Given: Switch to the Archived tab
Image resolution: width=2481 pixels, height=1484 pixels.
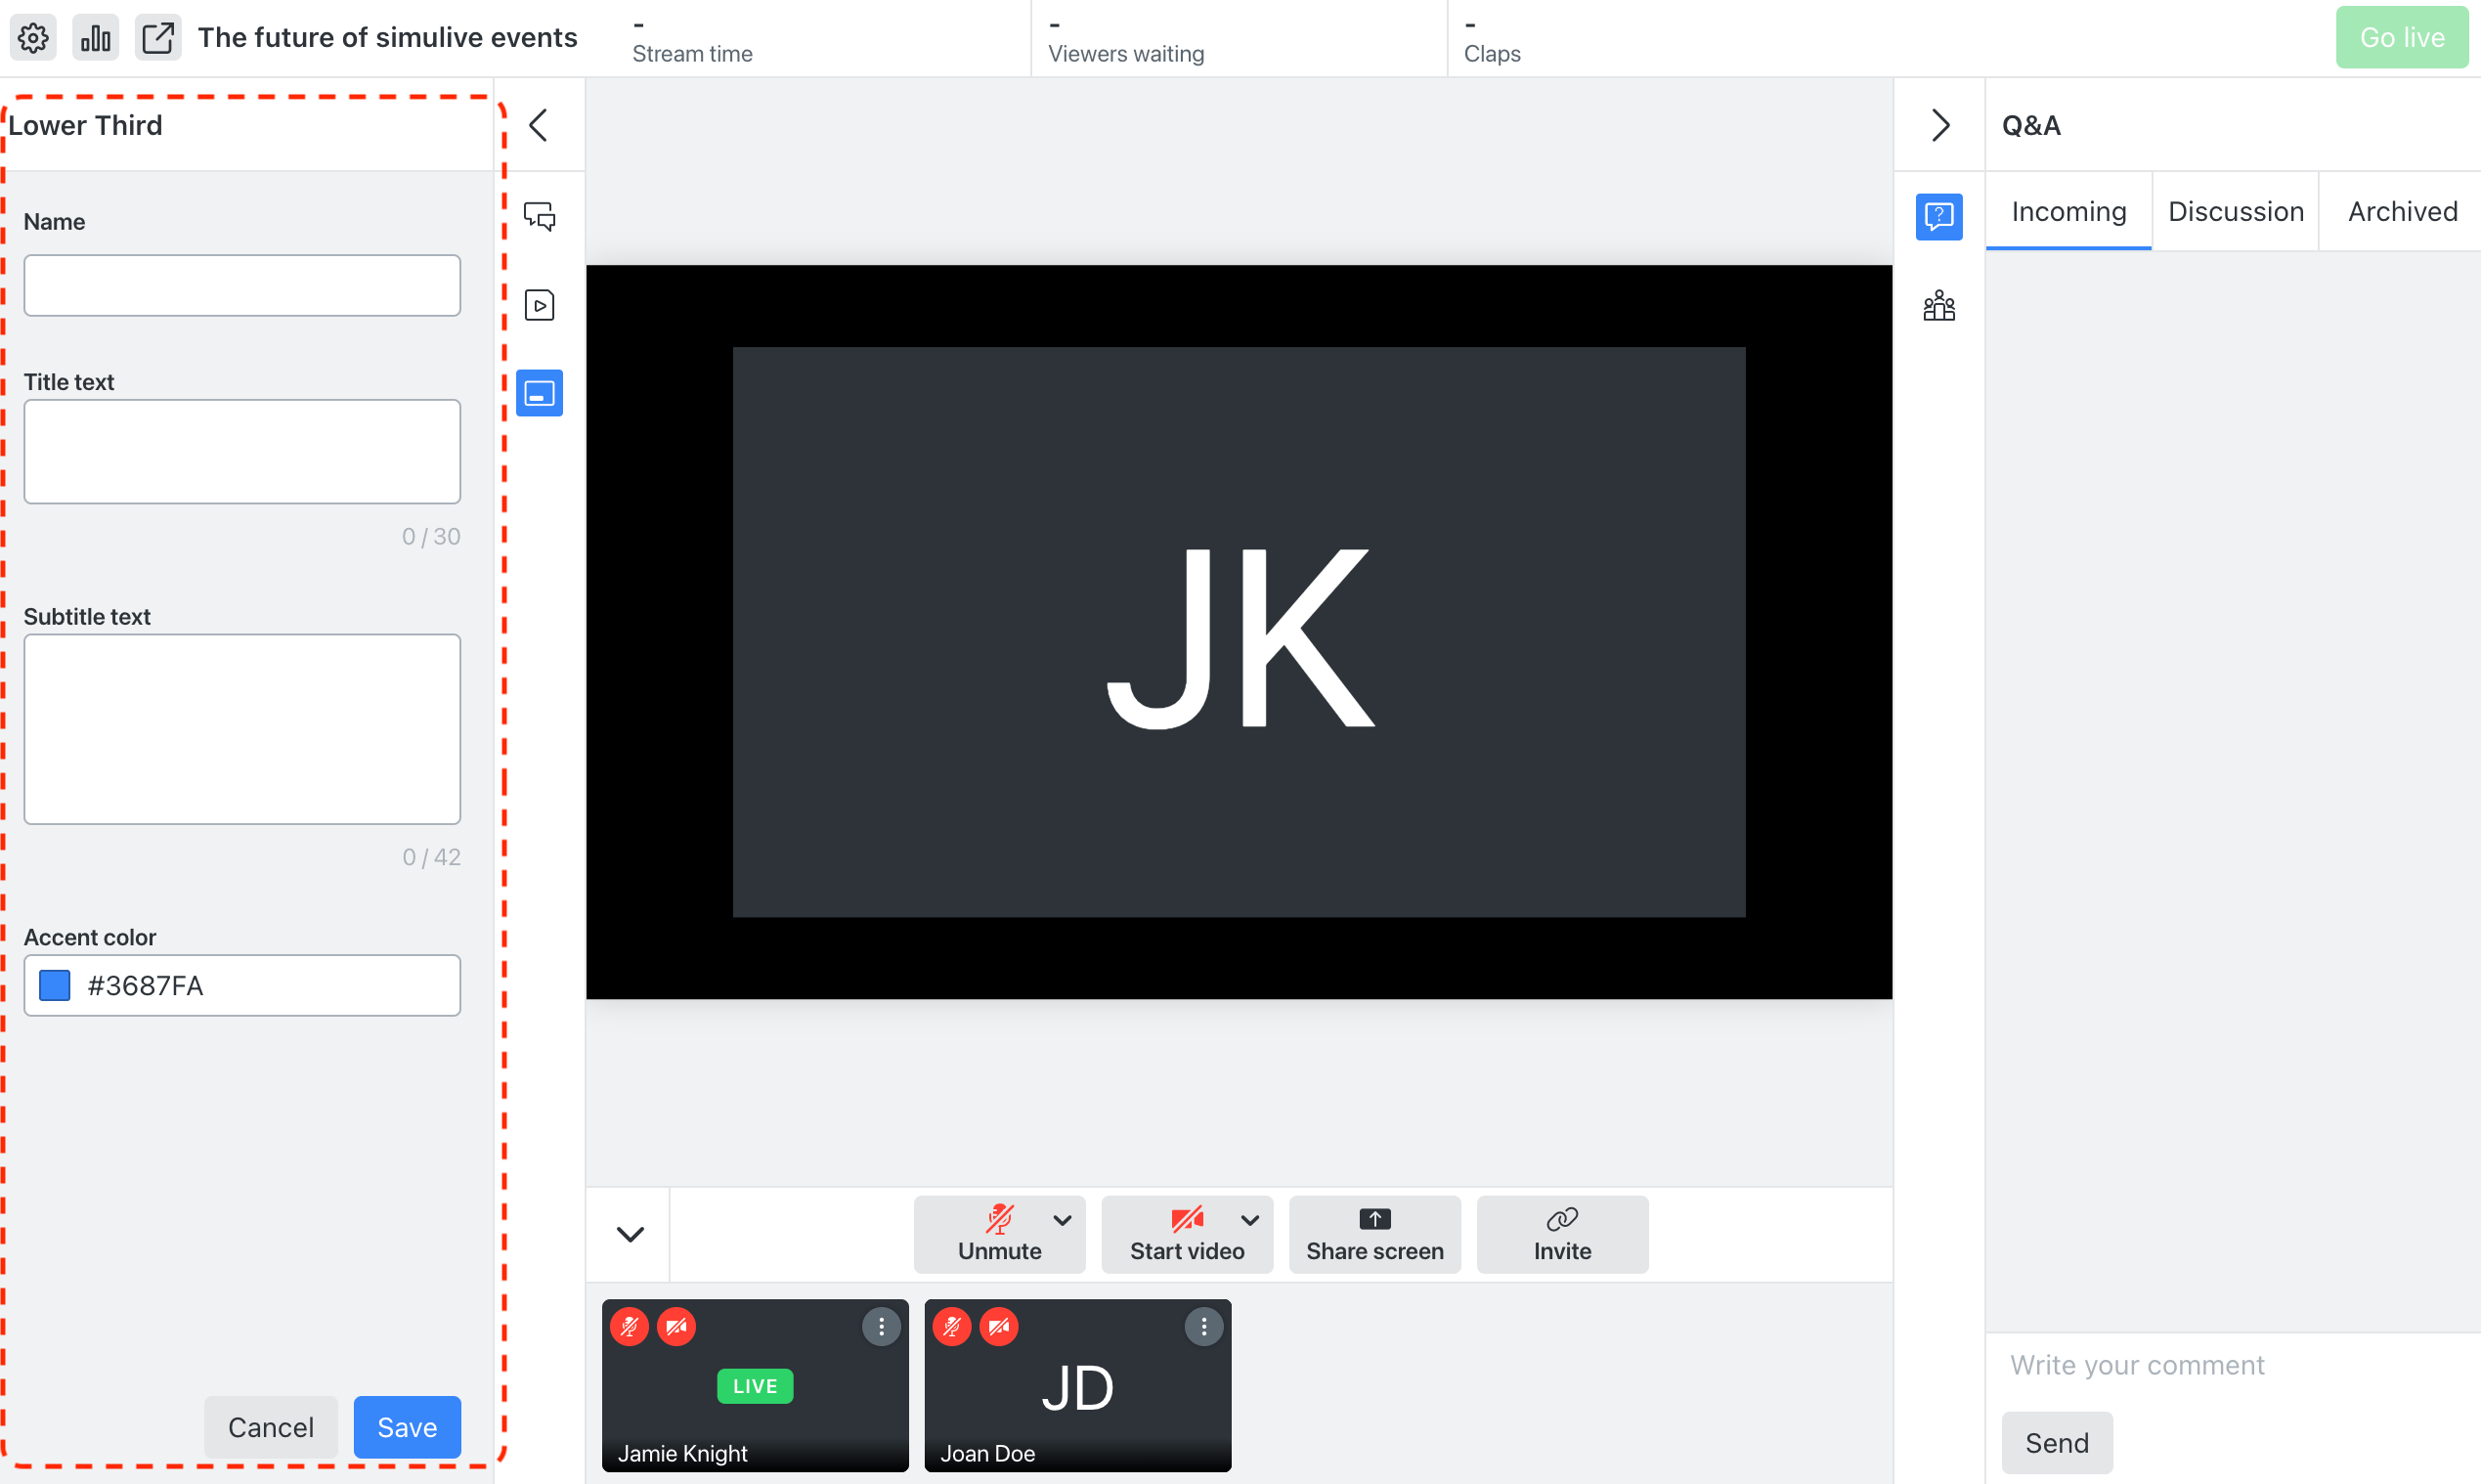Looking at the screenshot, I should [2402, 211].
